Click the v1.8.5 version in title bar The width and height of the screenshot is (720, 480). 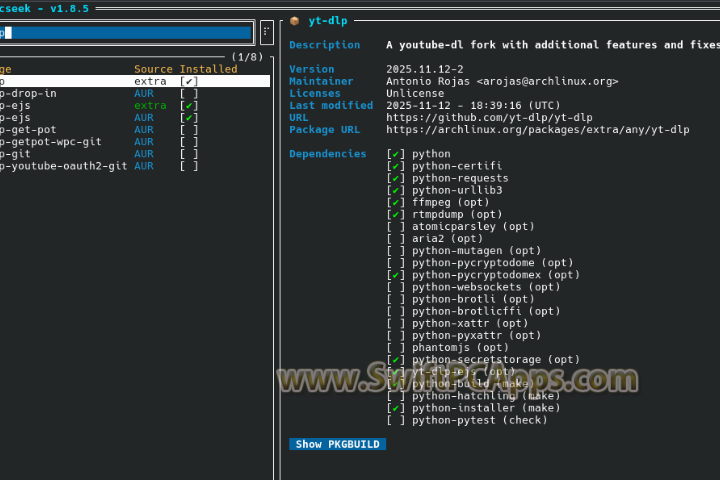point(69,8)
